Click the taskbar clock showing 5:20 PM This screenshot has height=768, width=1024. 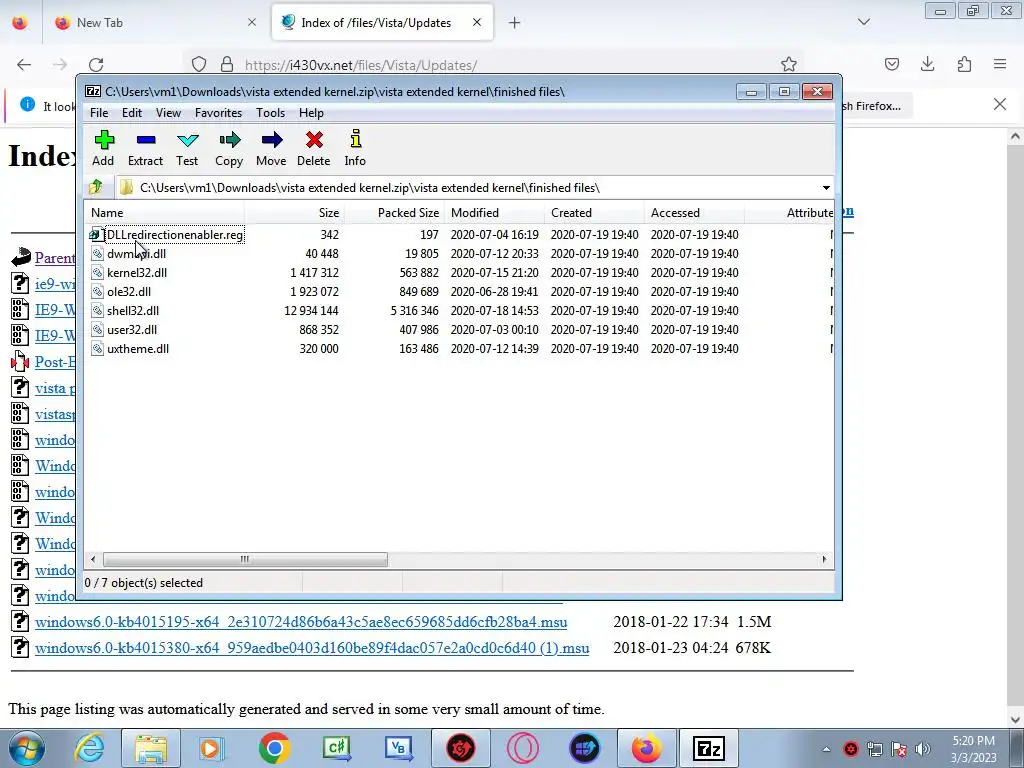pos(973,749)
